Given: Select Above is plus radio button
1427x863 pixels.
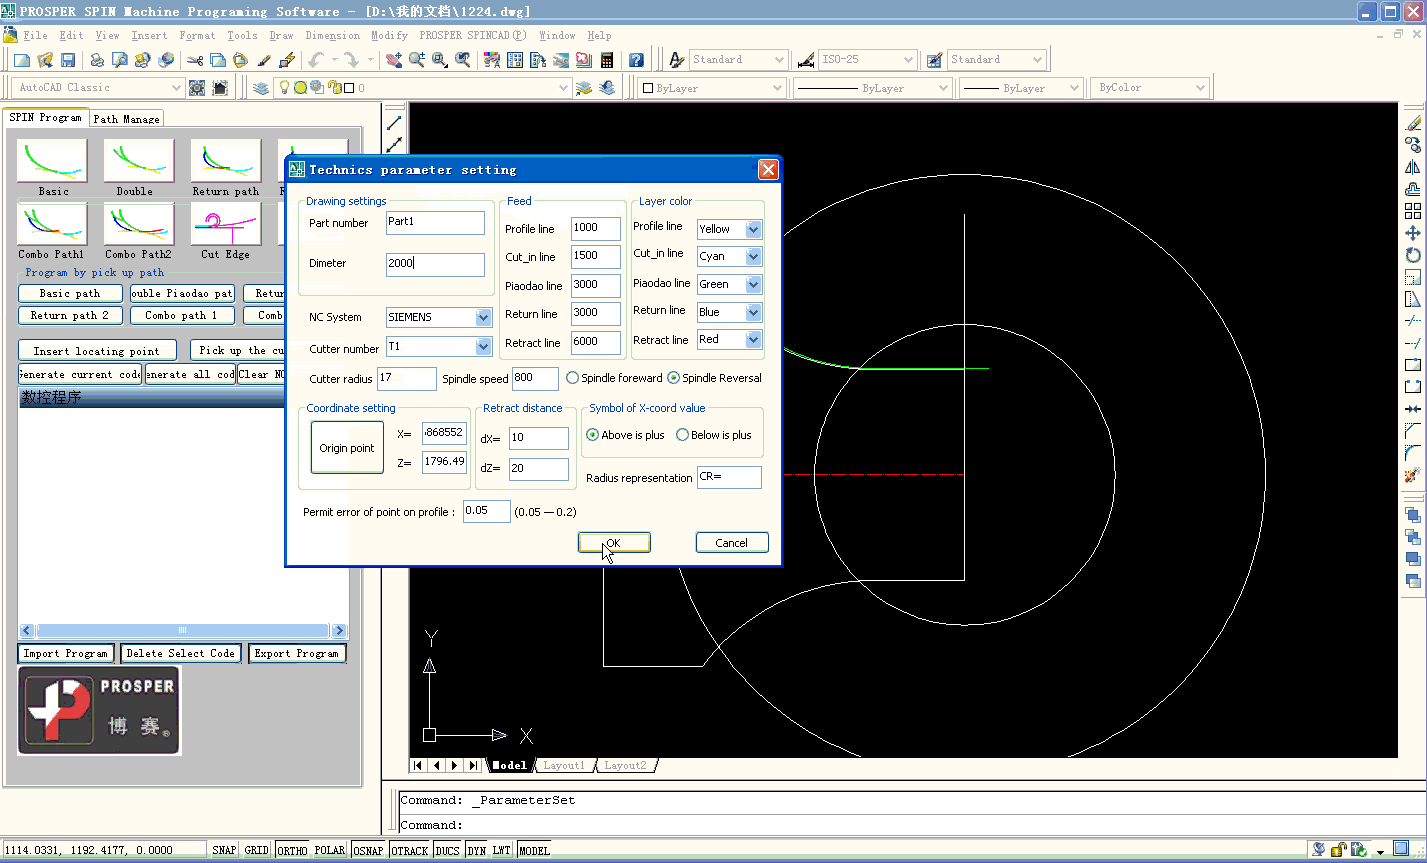Looking at the screenshot, I should 593,435.
